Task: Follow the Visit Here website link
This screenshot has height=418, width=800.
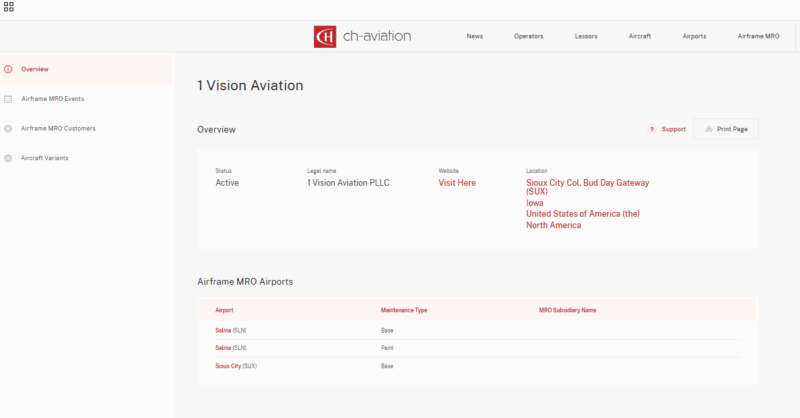Action: (x=457, y=183)
